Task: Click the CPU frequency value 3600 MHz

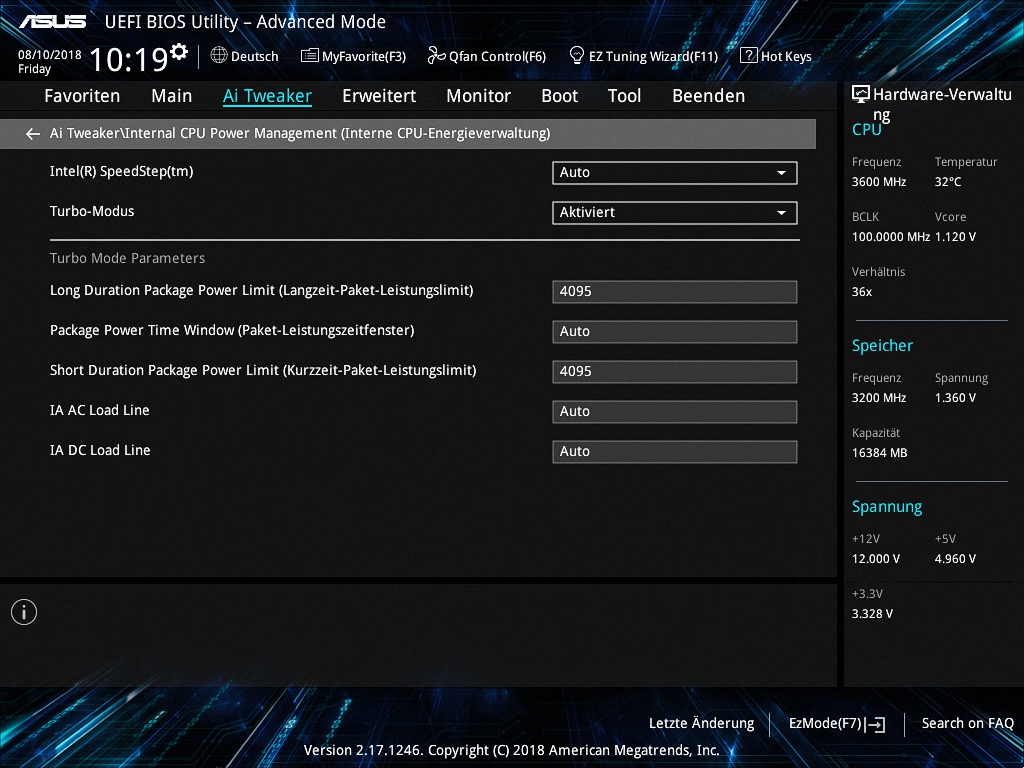Action: [x=879, y=182]
